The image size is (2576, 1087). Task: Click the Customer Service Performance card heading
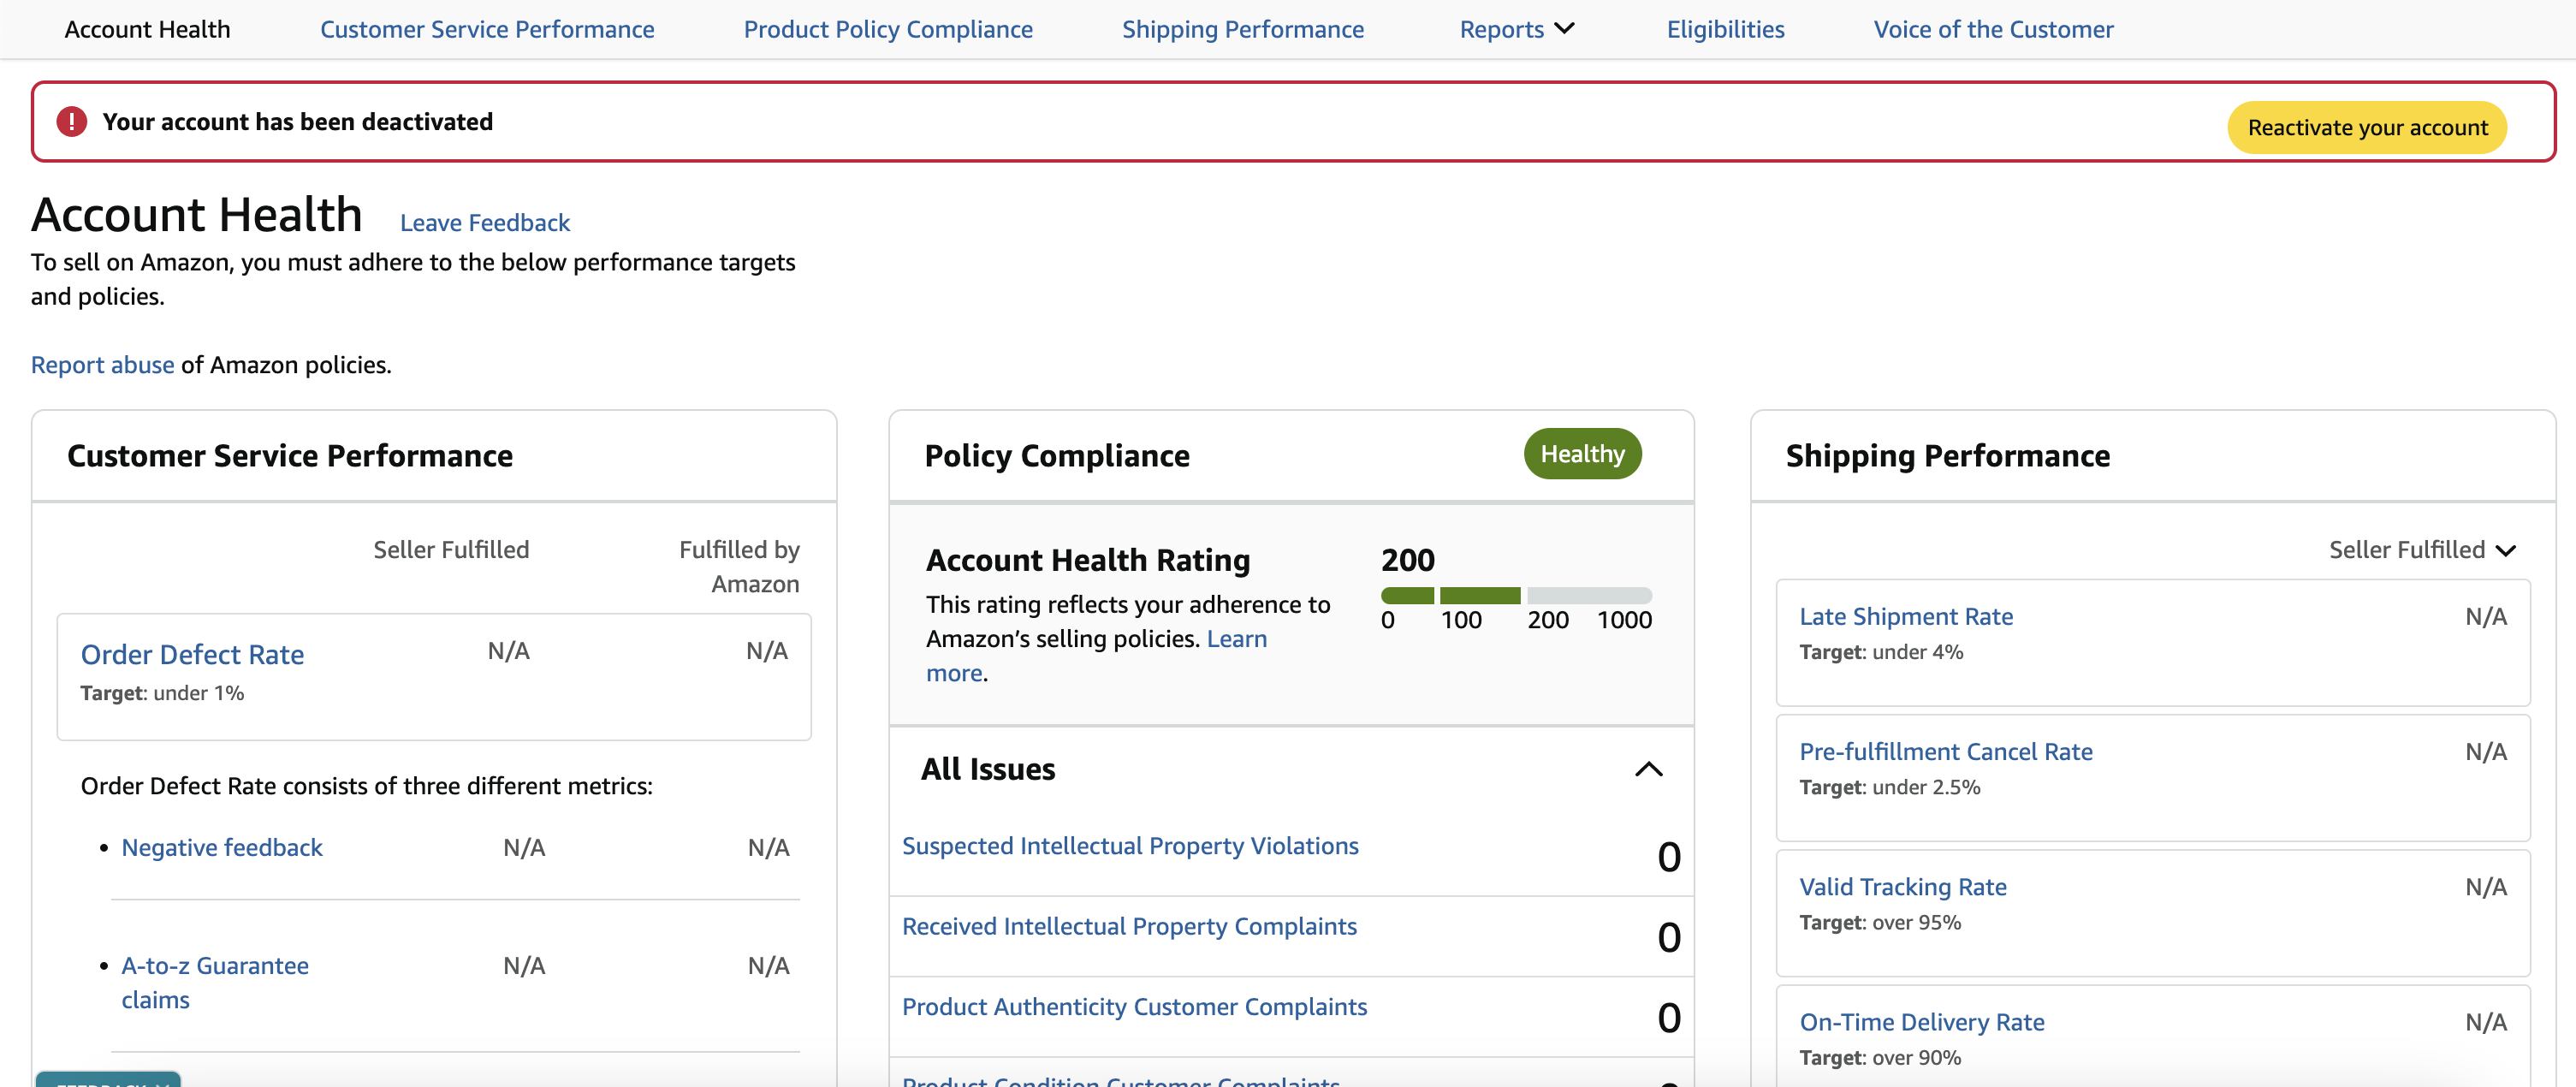[290, 456]
